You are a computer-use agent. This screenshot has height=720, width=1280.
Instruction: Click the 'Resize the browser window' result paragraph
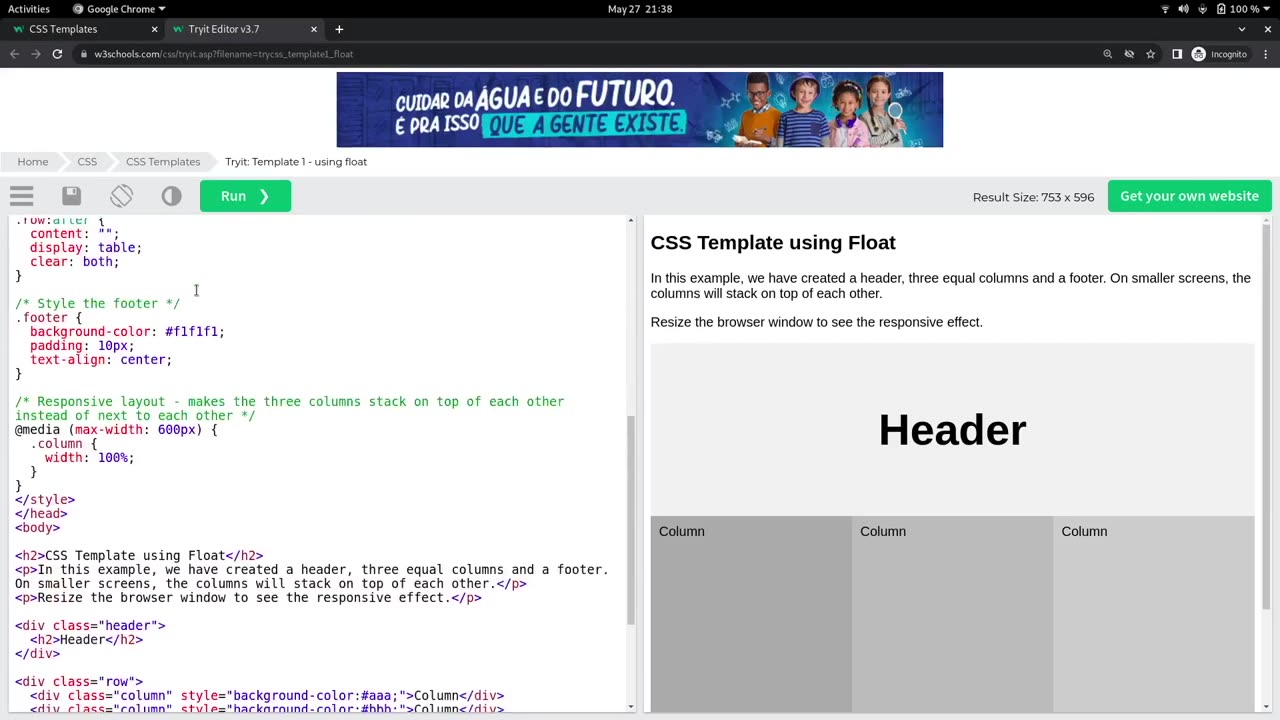point(816,322)
